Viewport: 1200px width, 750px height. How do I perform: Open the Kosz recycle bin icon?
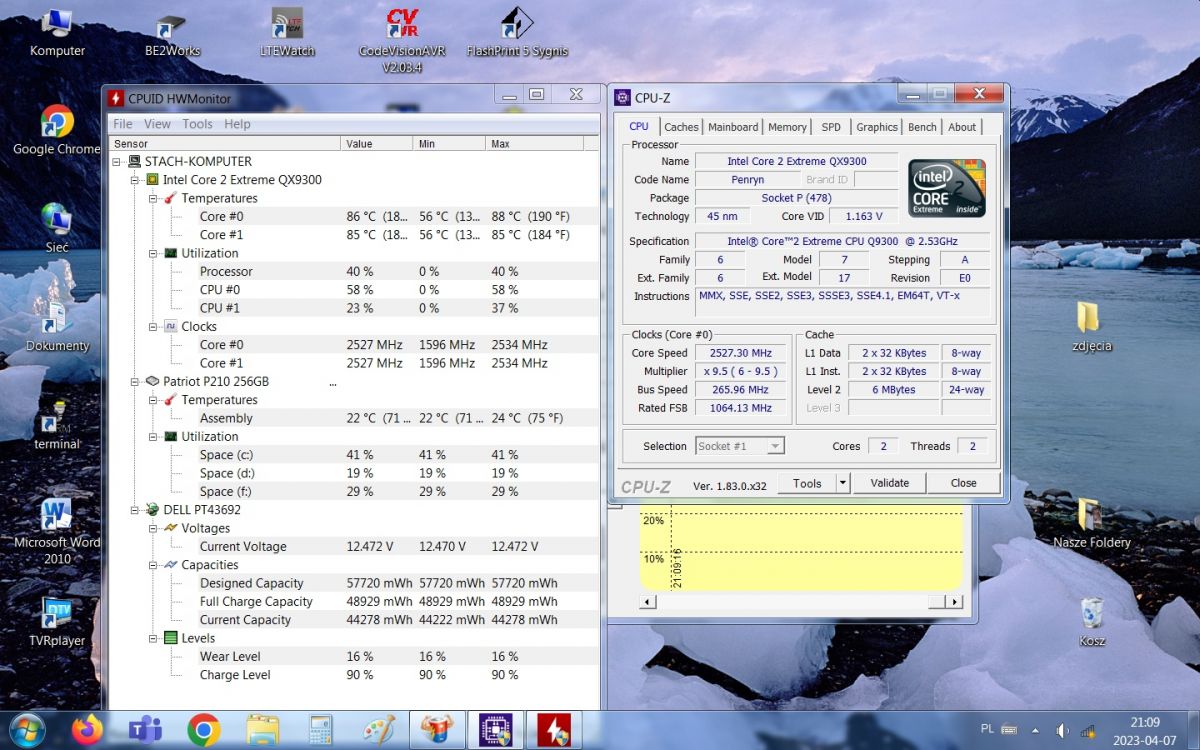(1092, 615)
